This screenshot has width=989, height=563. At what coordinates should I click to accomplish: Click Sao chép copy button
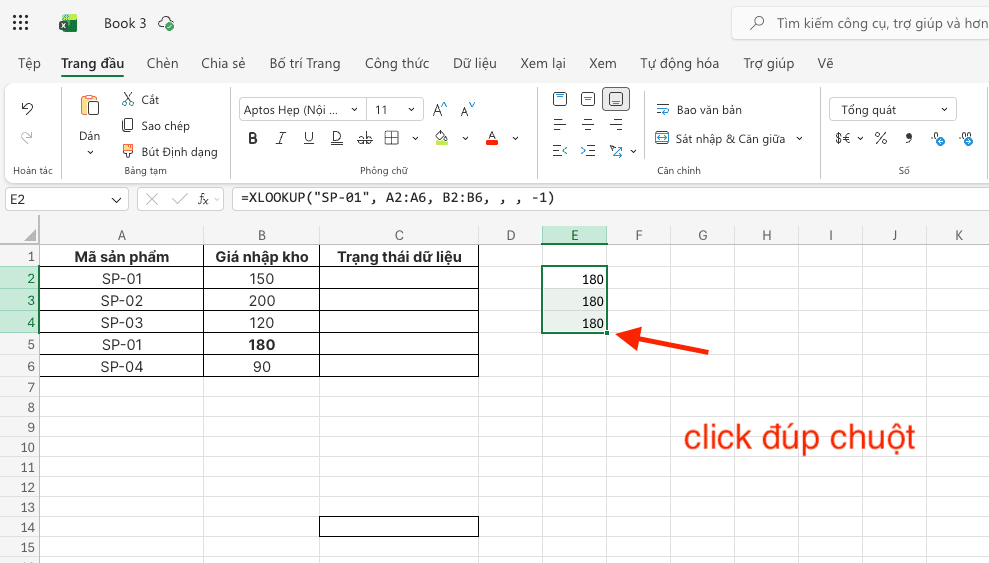155,125
